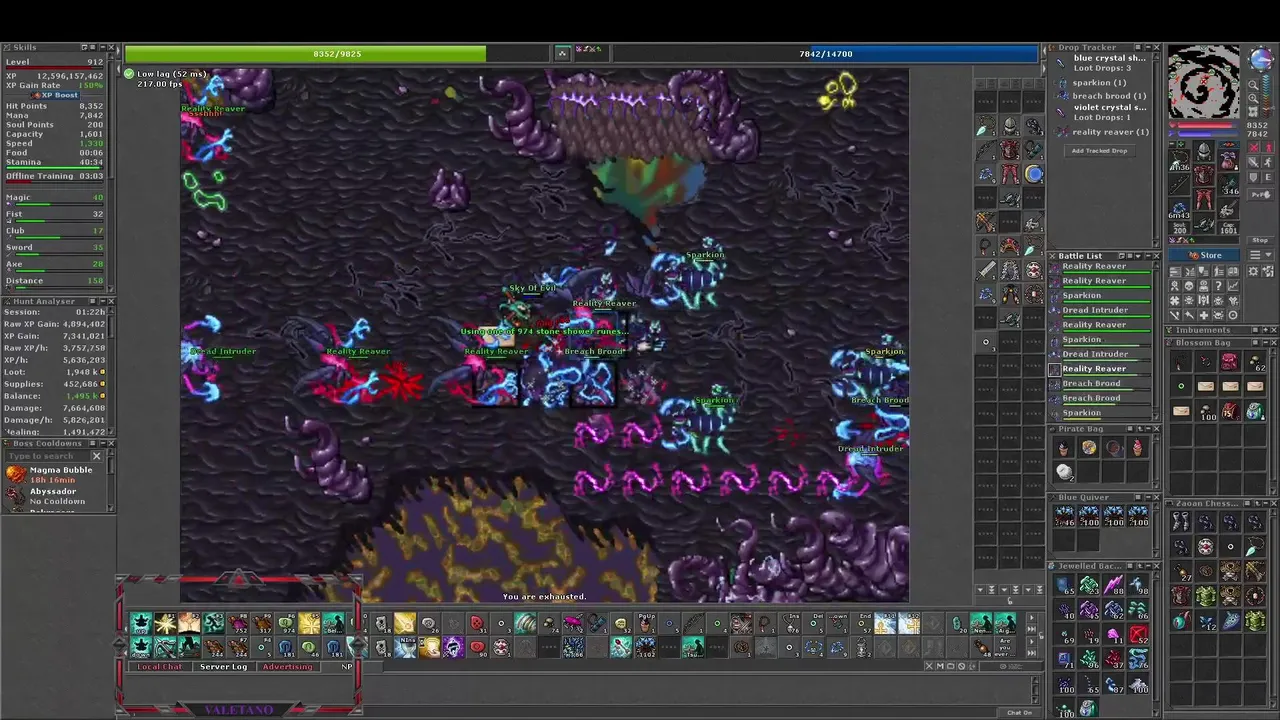Image resolution: width=1280 pixels, height=720 pixels.
Task: Collapse the Hunt Analyser panel
Action: [x=103, y=301]
